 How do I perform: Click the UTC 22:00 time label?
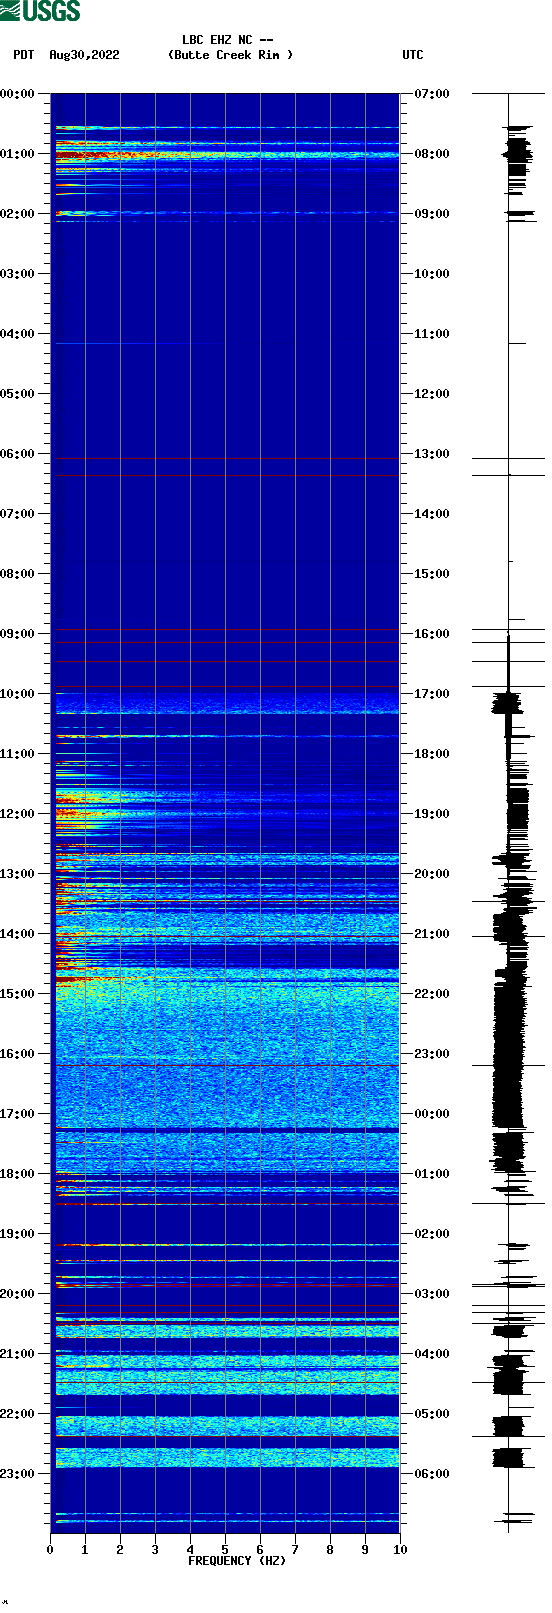pos(432,994)
